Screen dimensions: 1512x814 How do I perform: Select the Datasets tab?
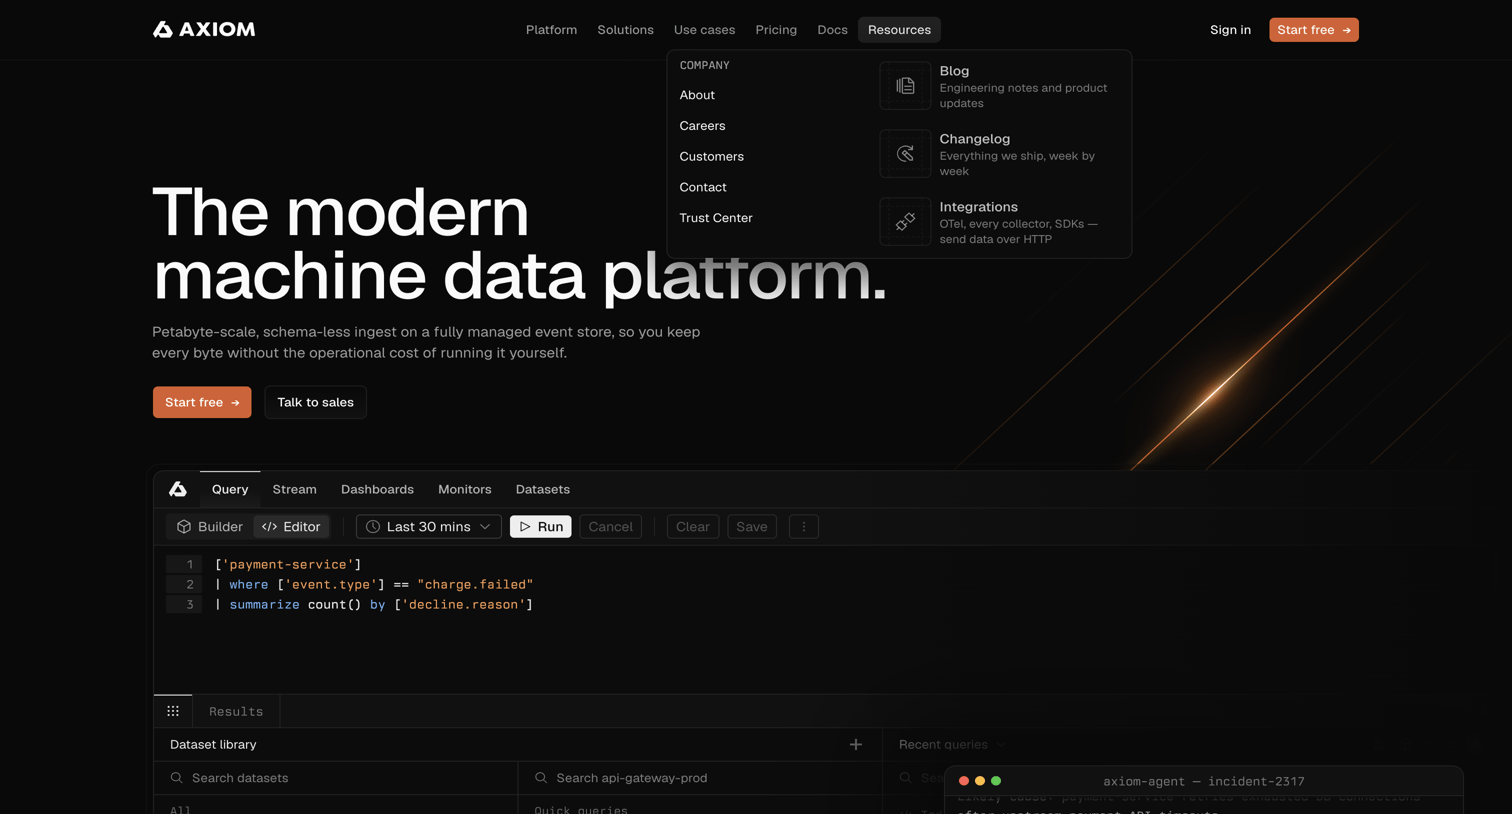pos(543,489)
